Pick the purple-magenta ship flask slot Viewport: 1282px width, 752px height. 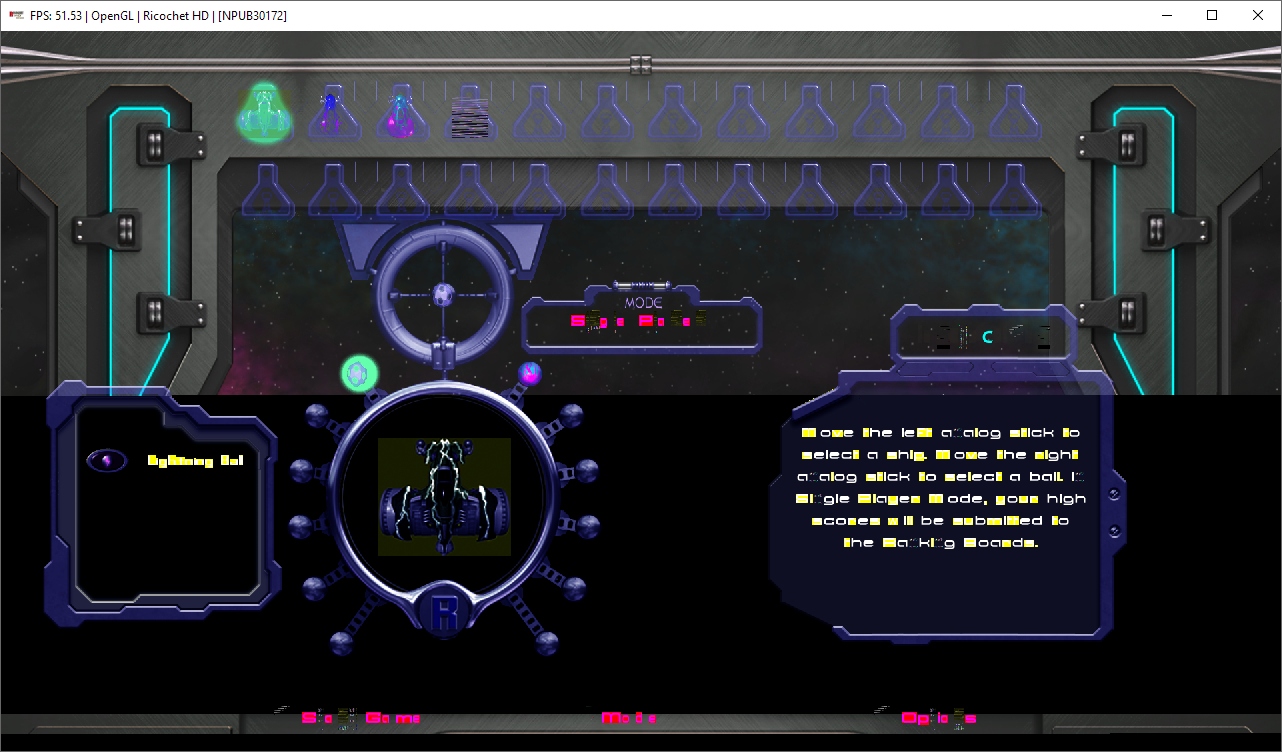click(401, 113)
